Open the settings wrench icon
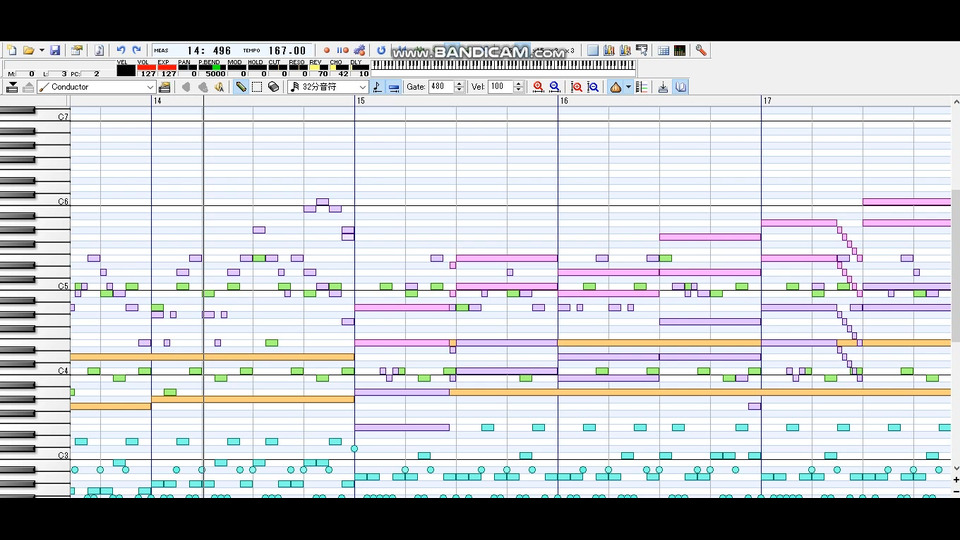 pyautogui.click(x=701, y=50)
